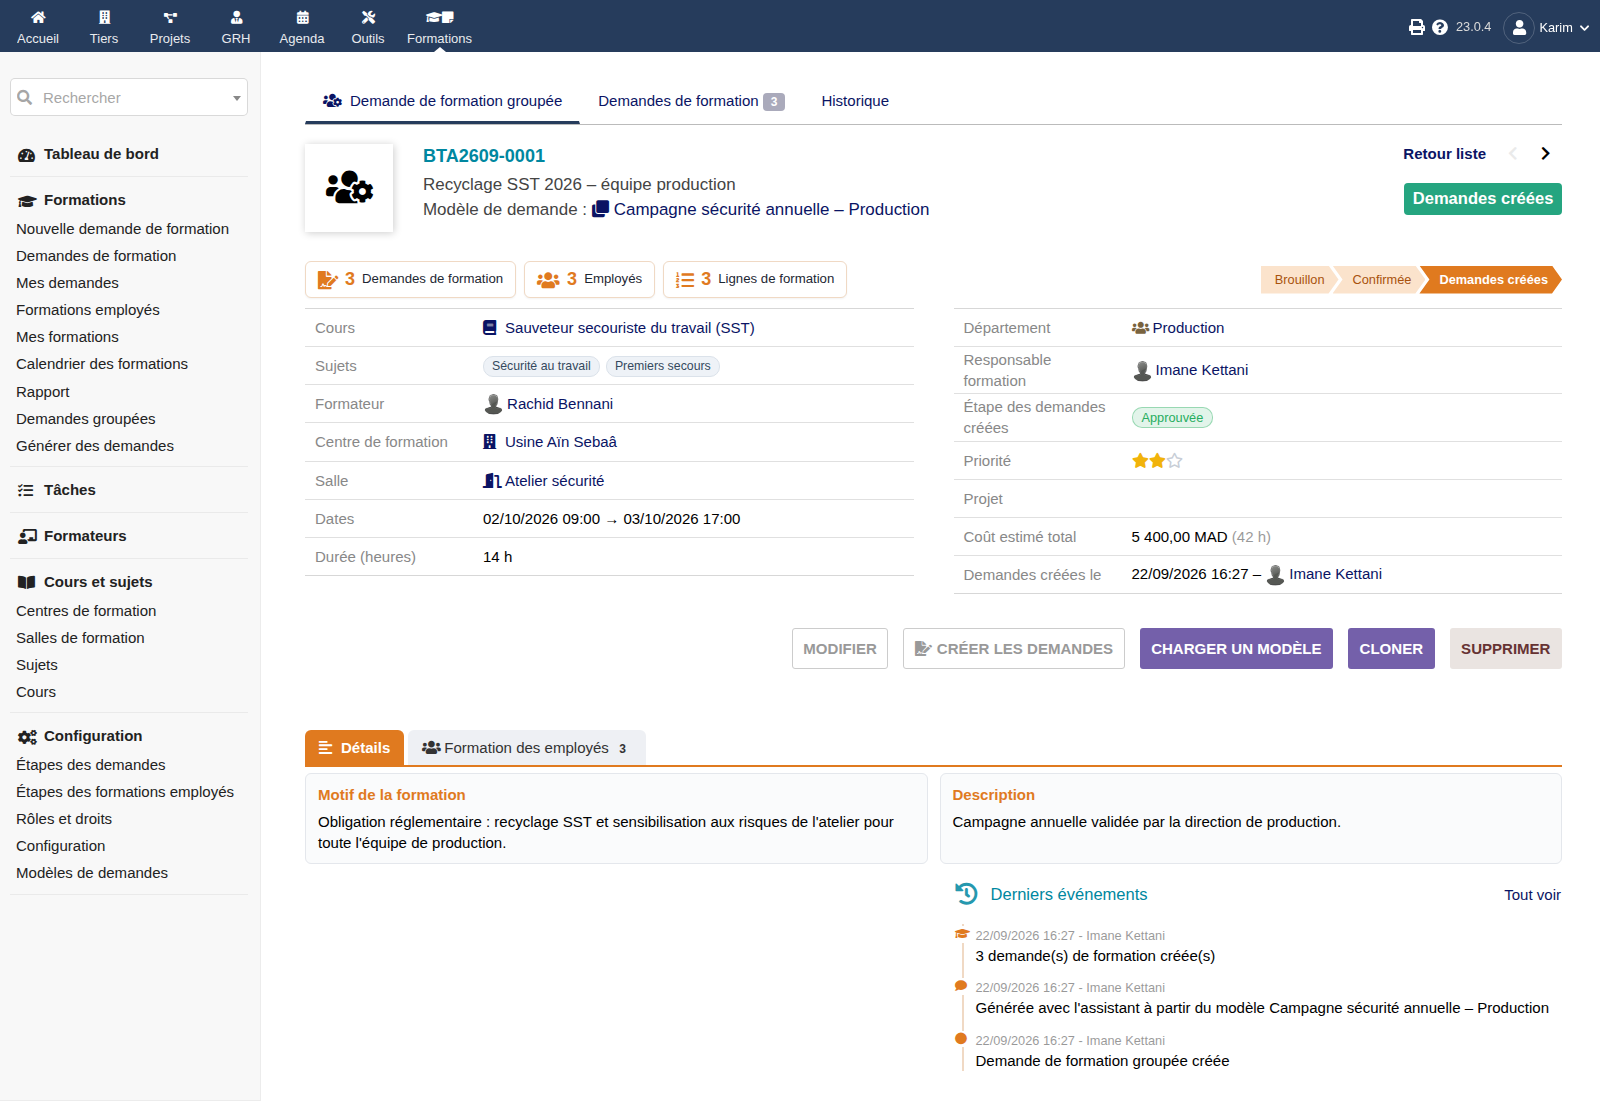Click the CLONER button
The height and width of the screenshot is (1101, 1600).
tap(1391, 649)
